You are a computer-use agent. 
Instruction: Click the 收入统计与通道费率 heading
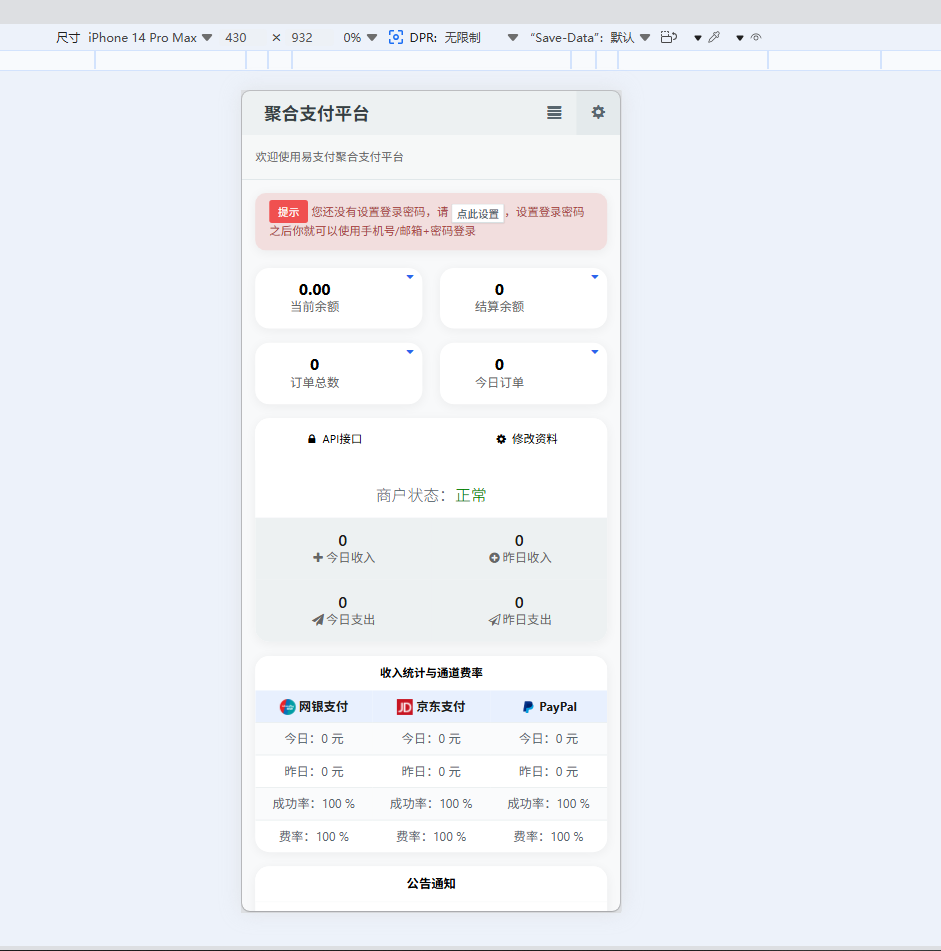(431, 673)
